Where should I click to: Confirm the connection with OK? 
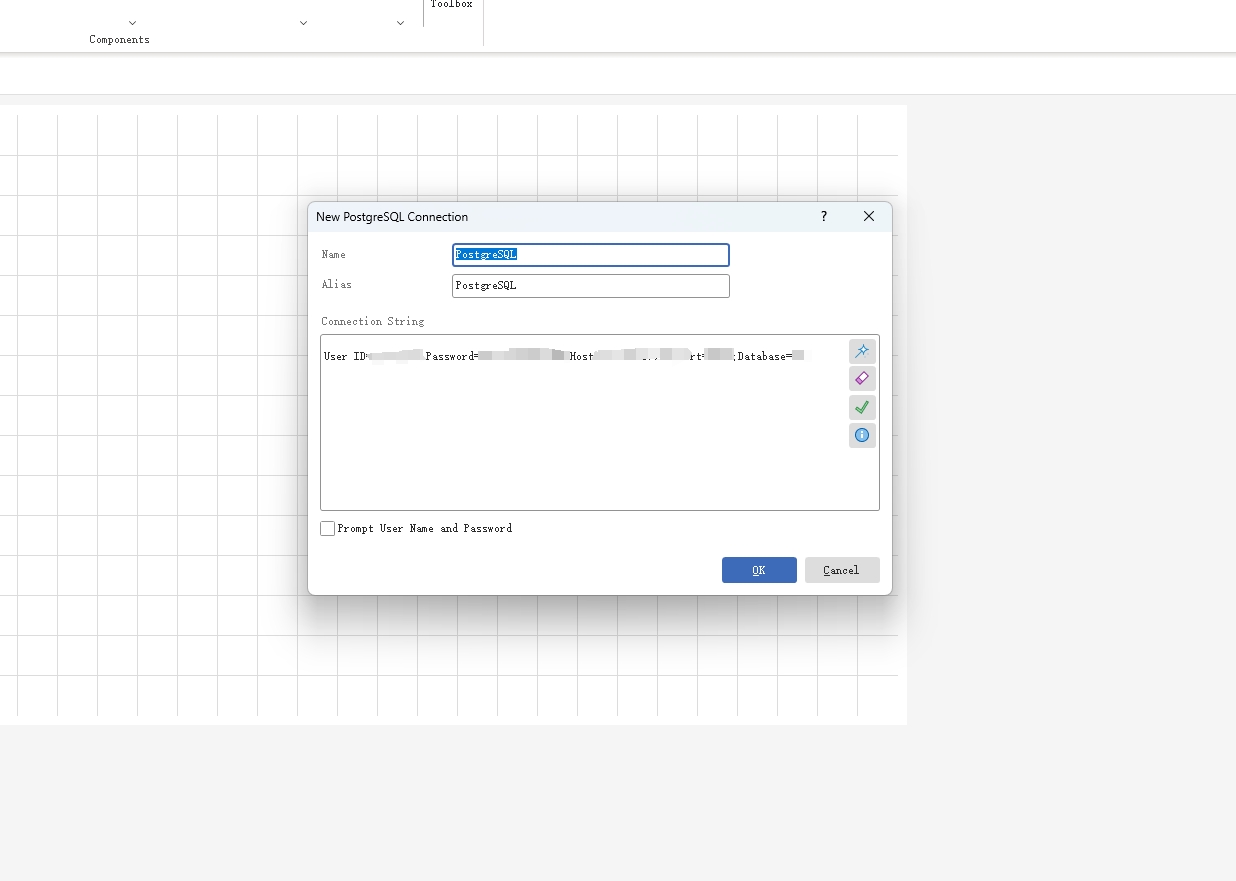pos(759,570)
